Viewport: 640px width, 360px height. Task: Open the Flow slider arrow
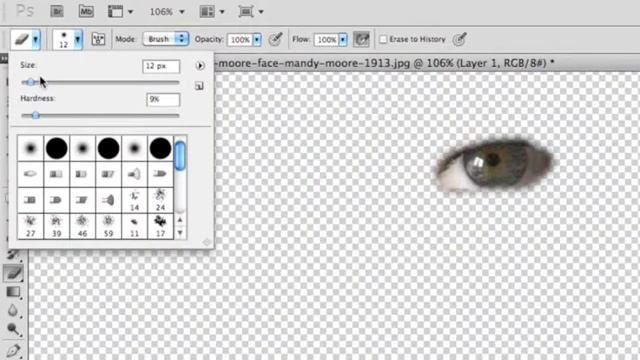point(343,40)
